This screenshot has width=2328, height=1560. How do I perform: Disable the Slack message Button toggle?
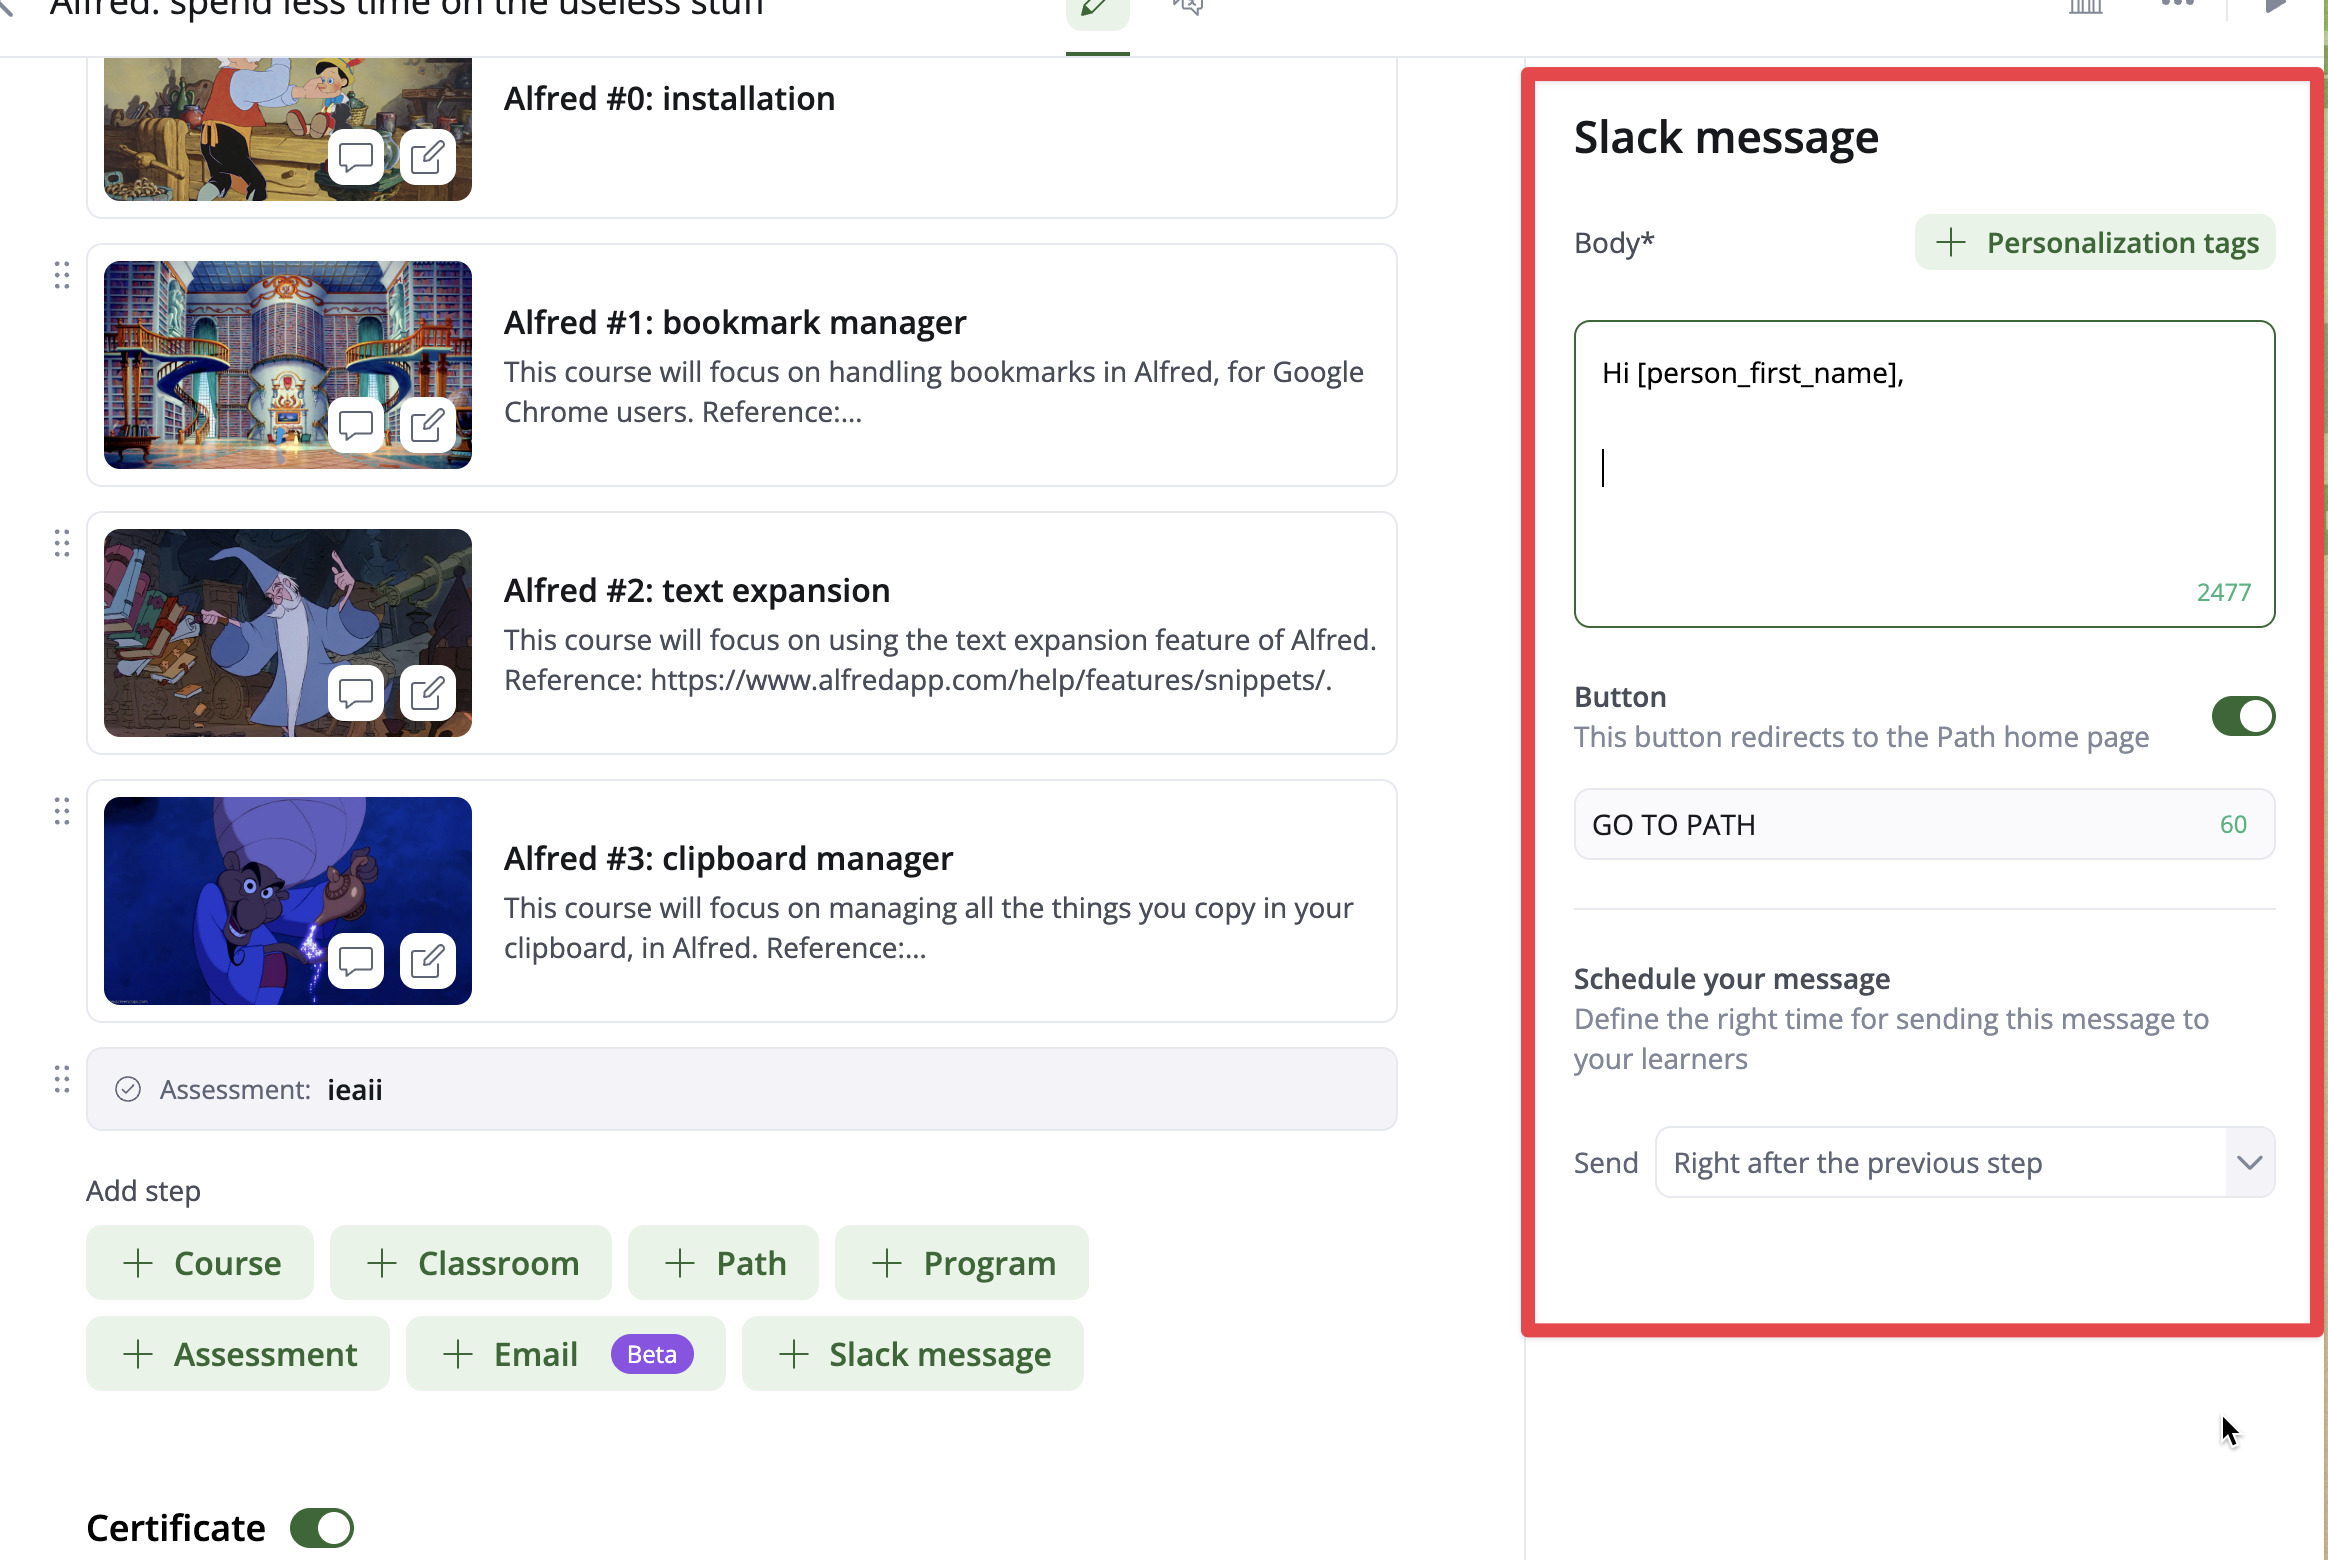(2242, 716)
